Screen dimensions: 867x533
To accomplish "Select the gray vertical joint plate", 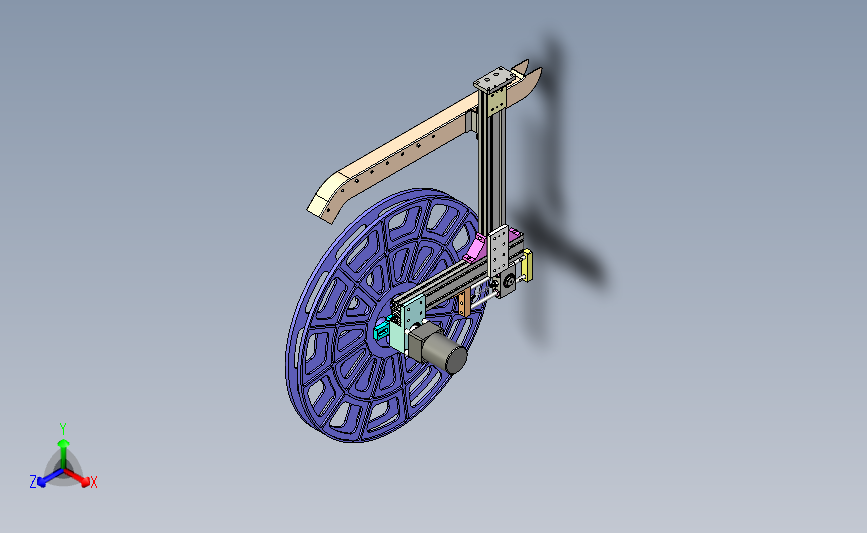I will pos(499,251).
